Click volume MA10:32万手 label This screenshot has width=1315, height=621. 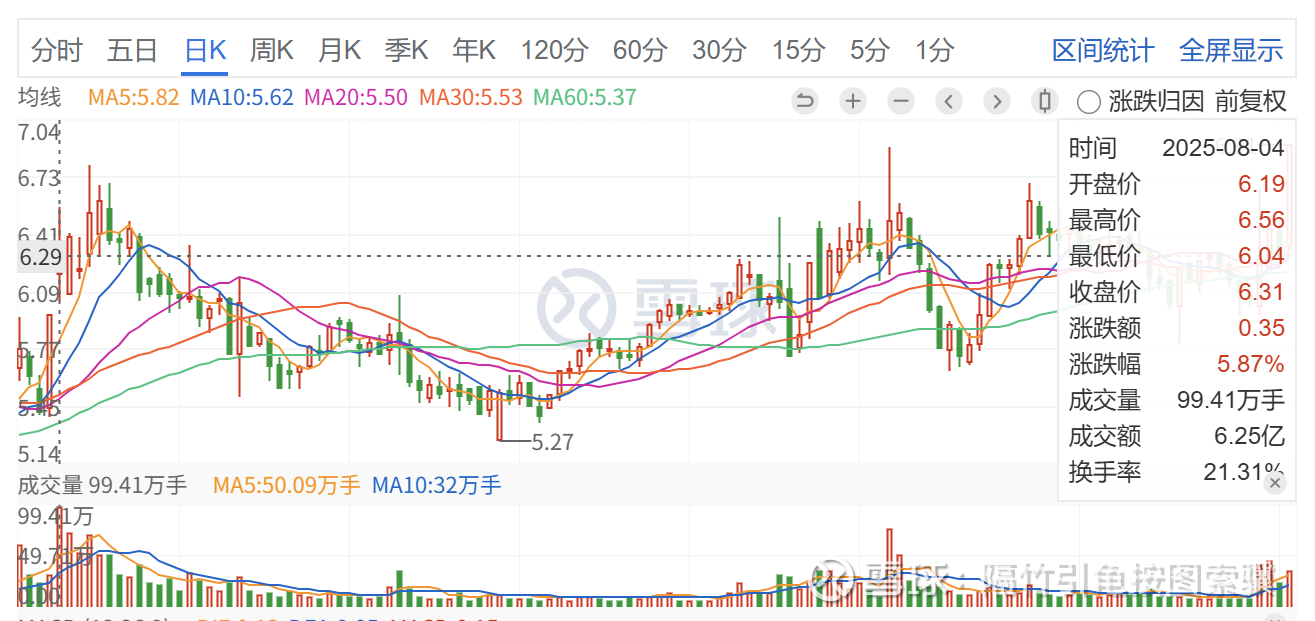[x=436, y=486]
